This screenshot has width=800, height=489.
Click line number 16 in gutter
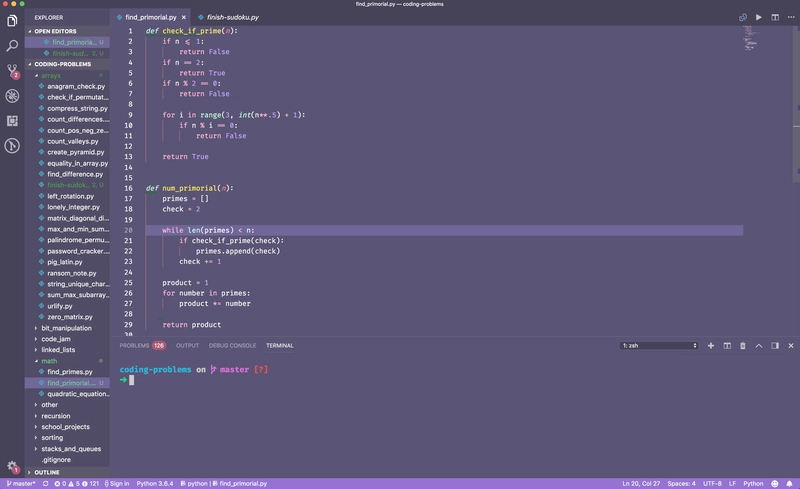128,188
